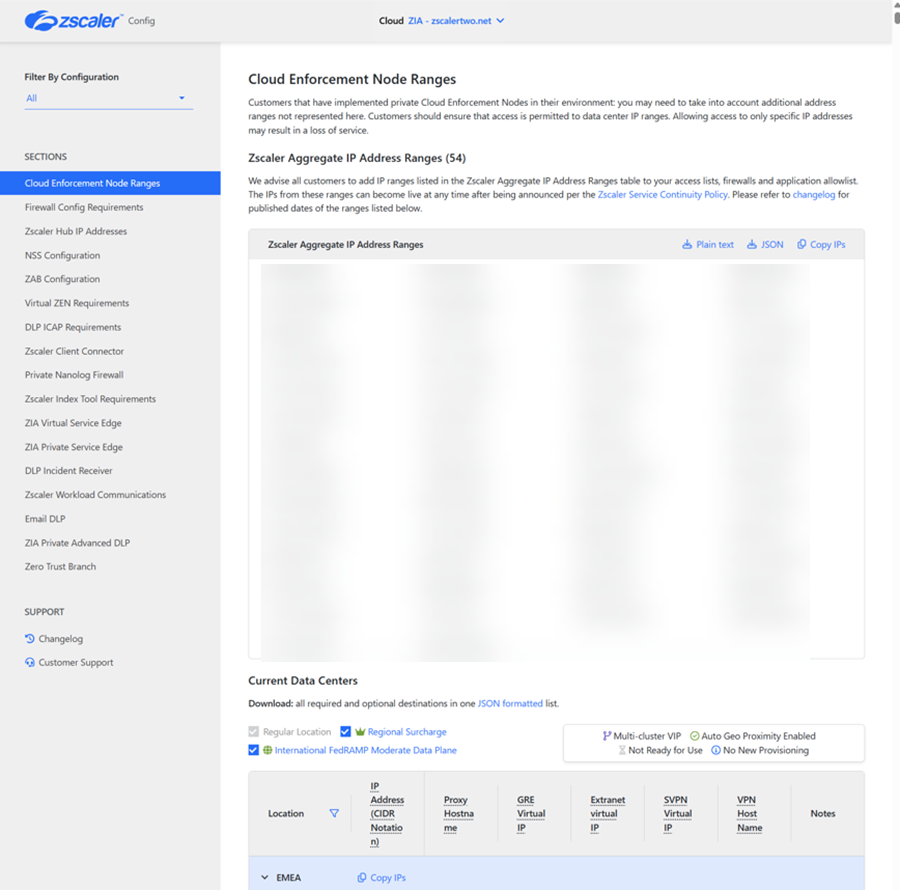Click the Regional Surcharge crown icon

click(x=360, y=732)
